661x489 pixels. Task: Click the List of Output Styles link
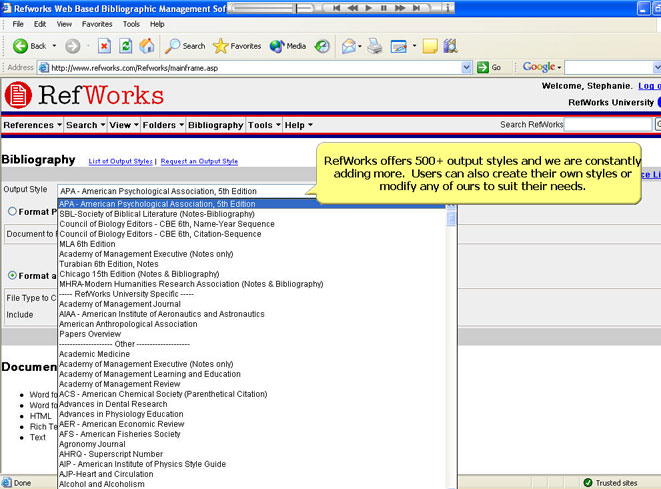click(x=120, y=161)
